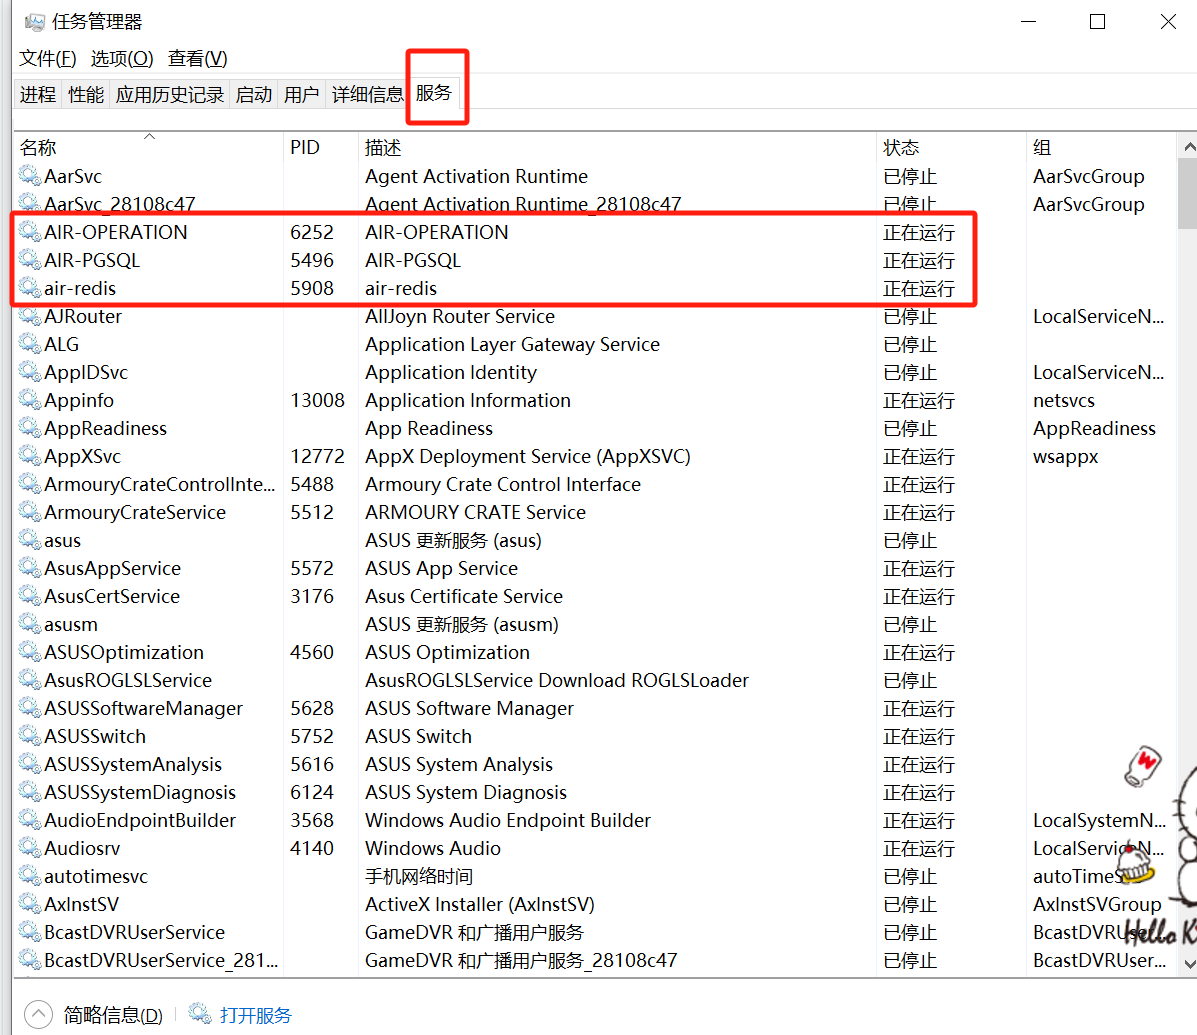Viewport: 1197px width, 1035px height.
Task: Open the 查看(V) menu
Action: tap(198, 59)
